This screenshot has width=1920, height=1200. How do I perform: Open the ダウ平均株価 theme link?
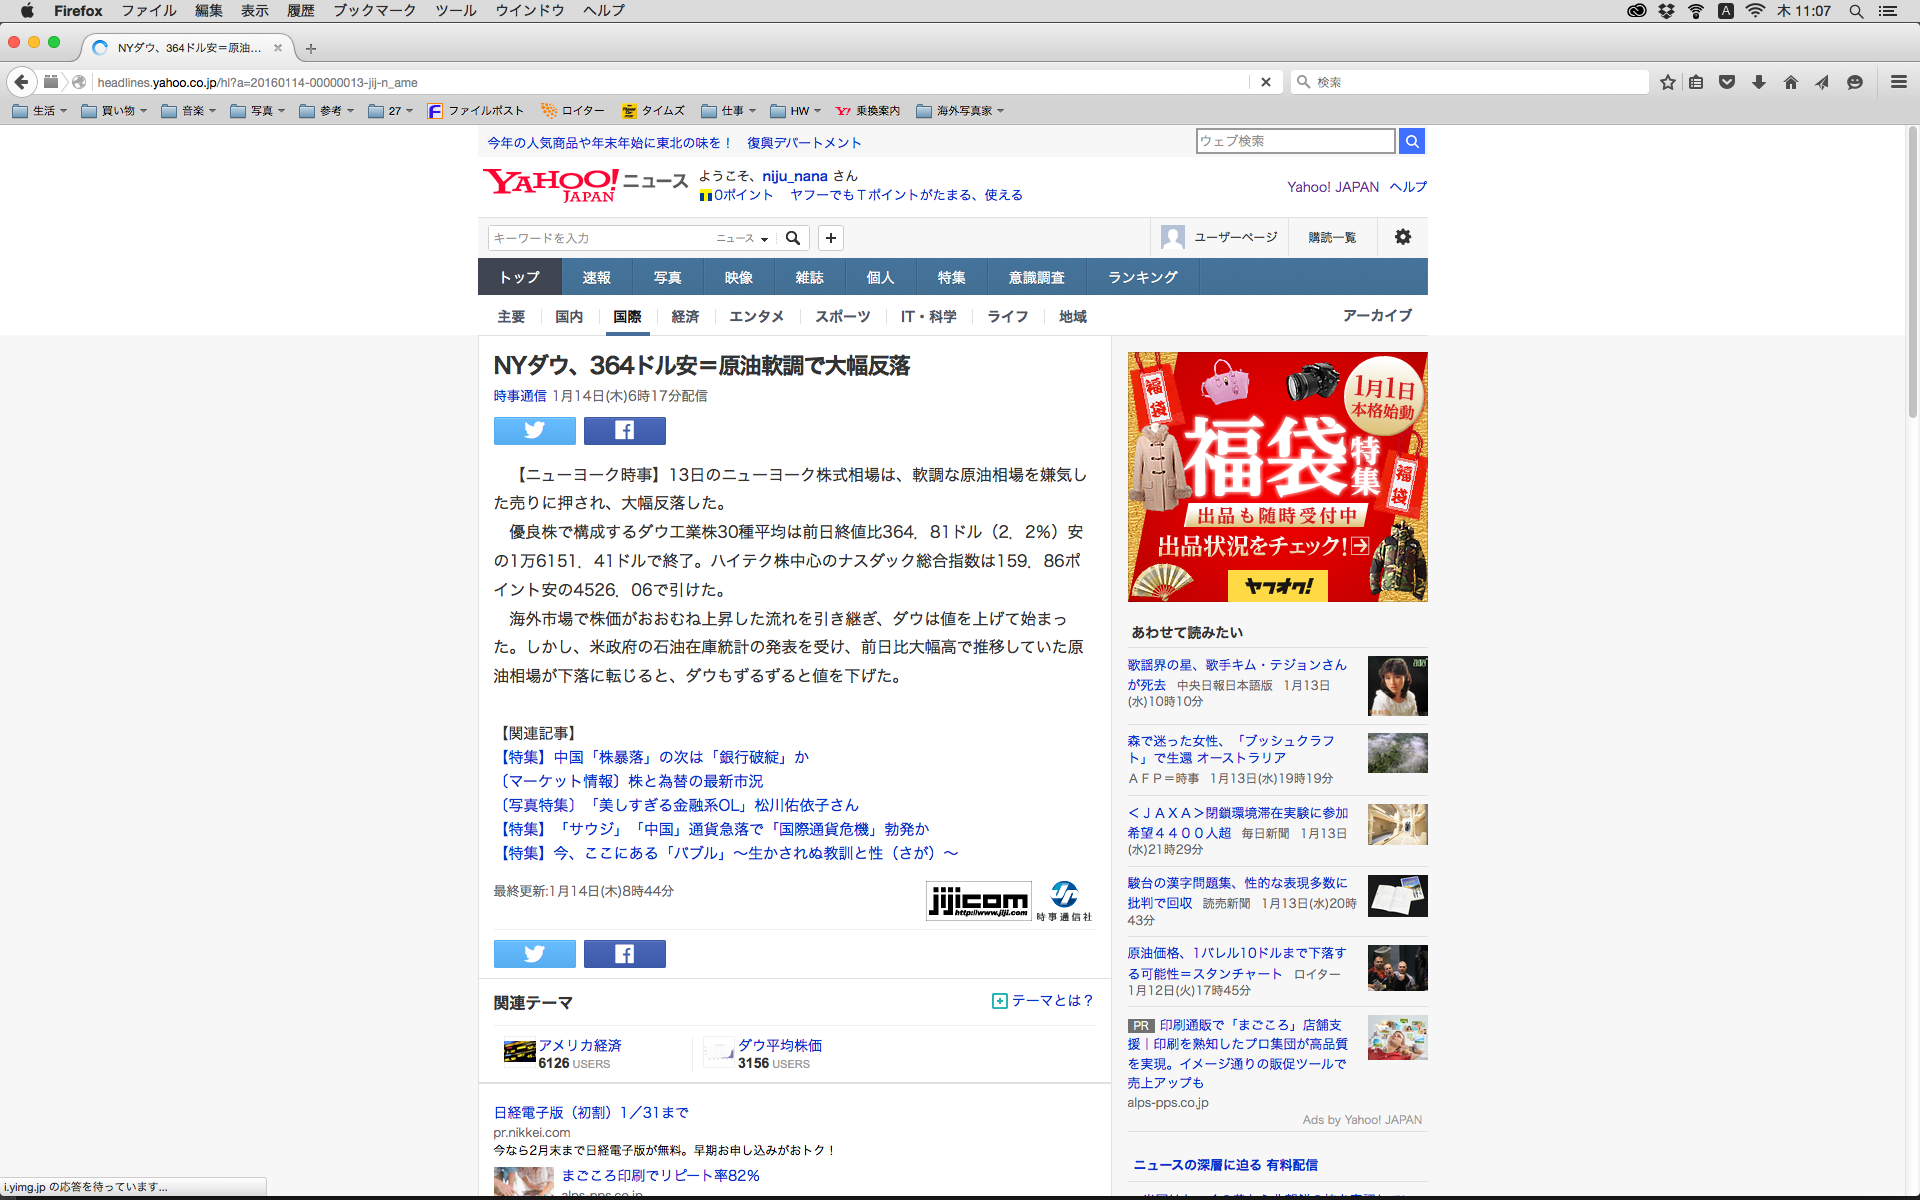[779, 1045]
